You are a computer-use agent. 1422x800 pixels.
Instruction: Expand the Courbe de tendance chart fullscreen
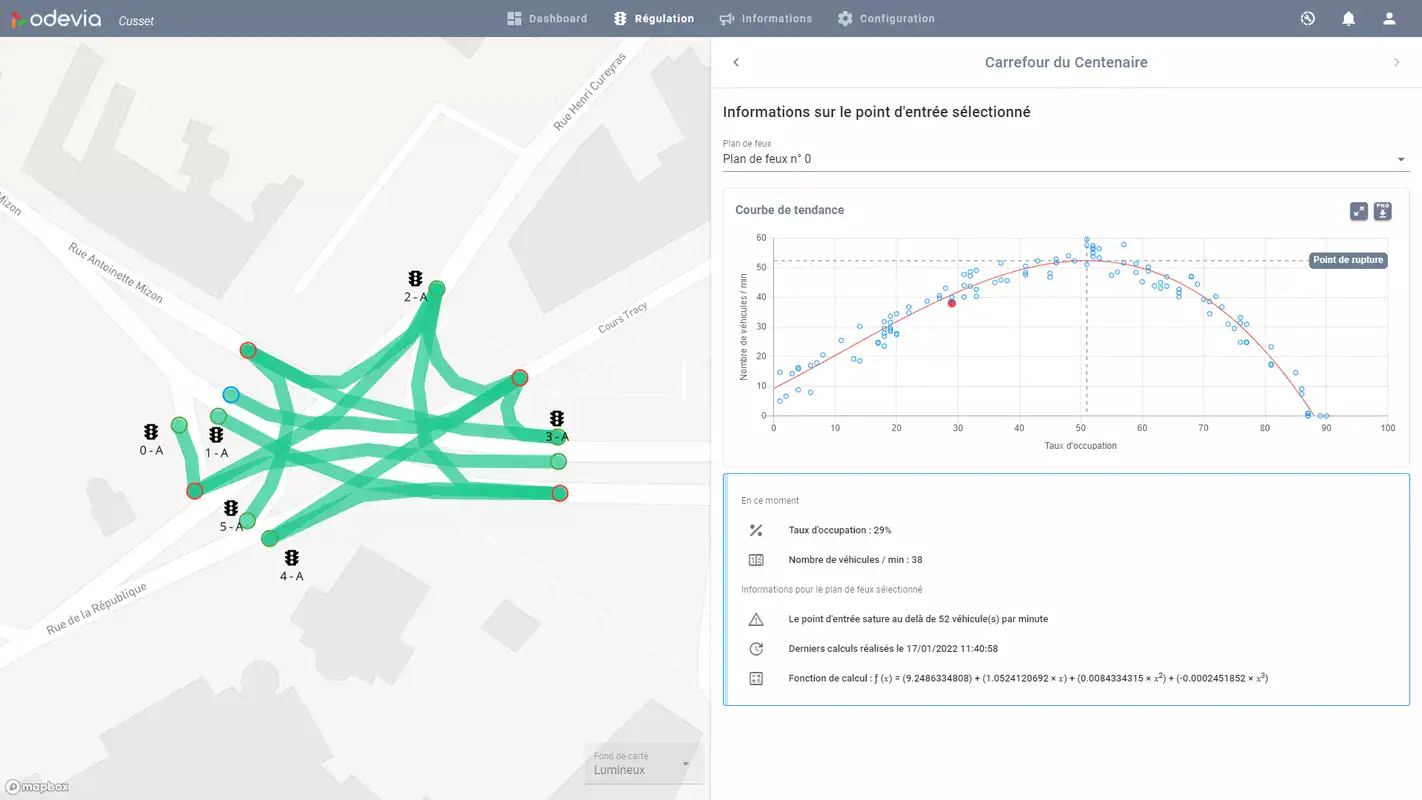click(1358, 211)
